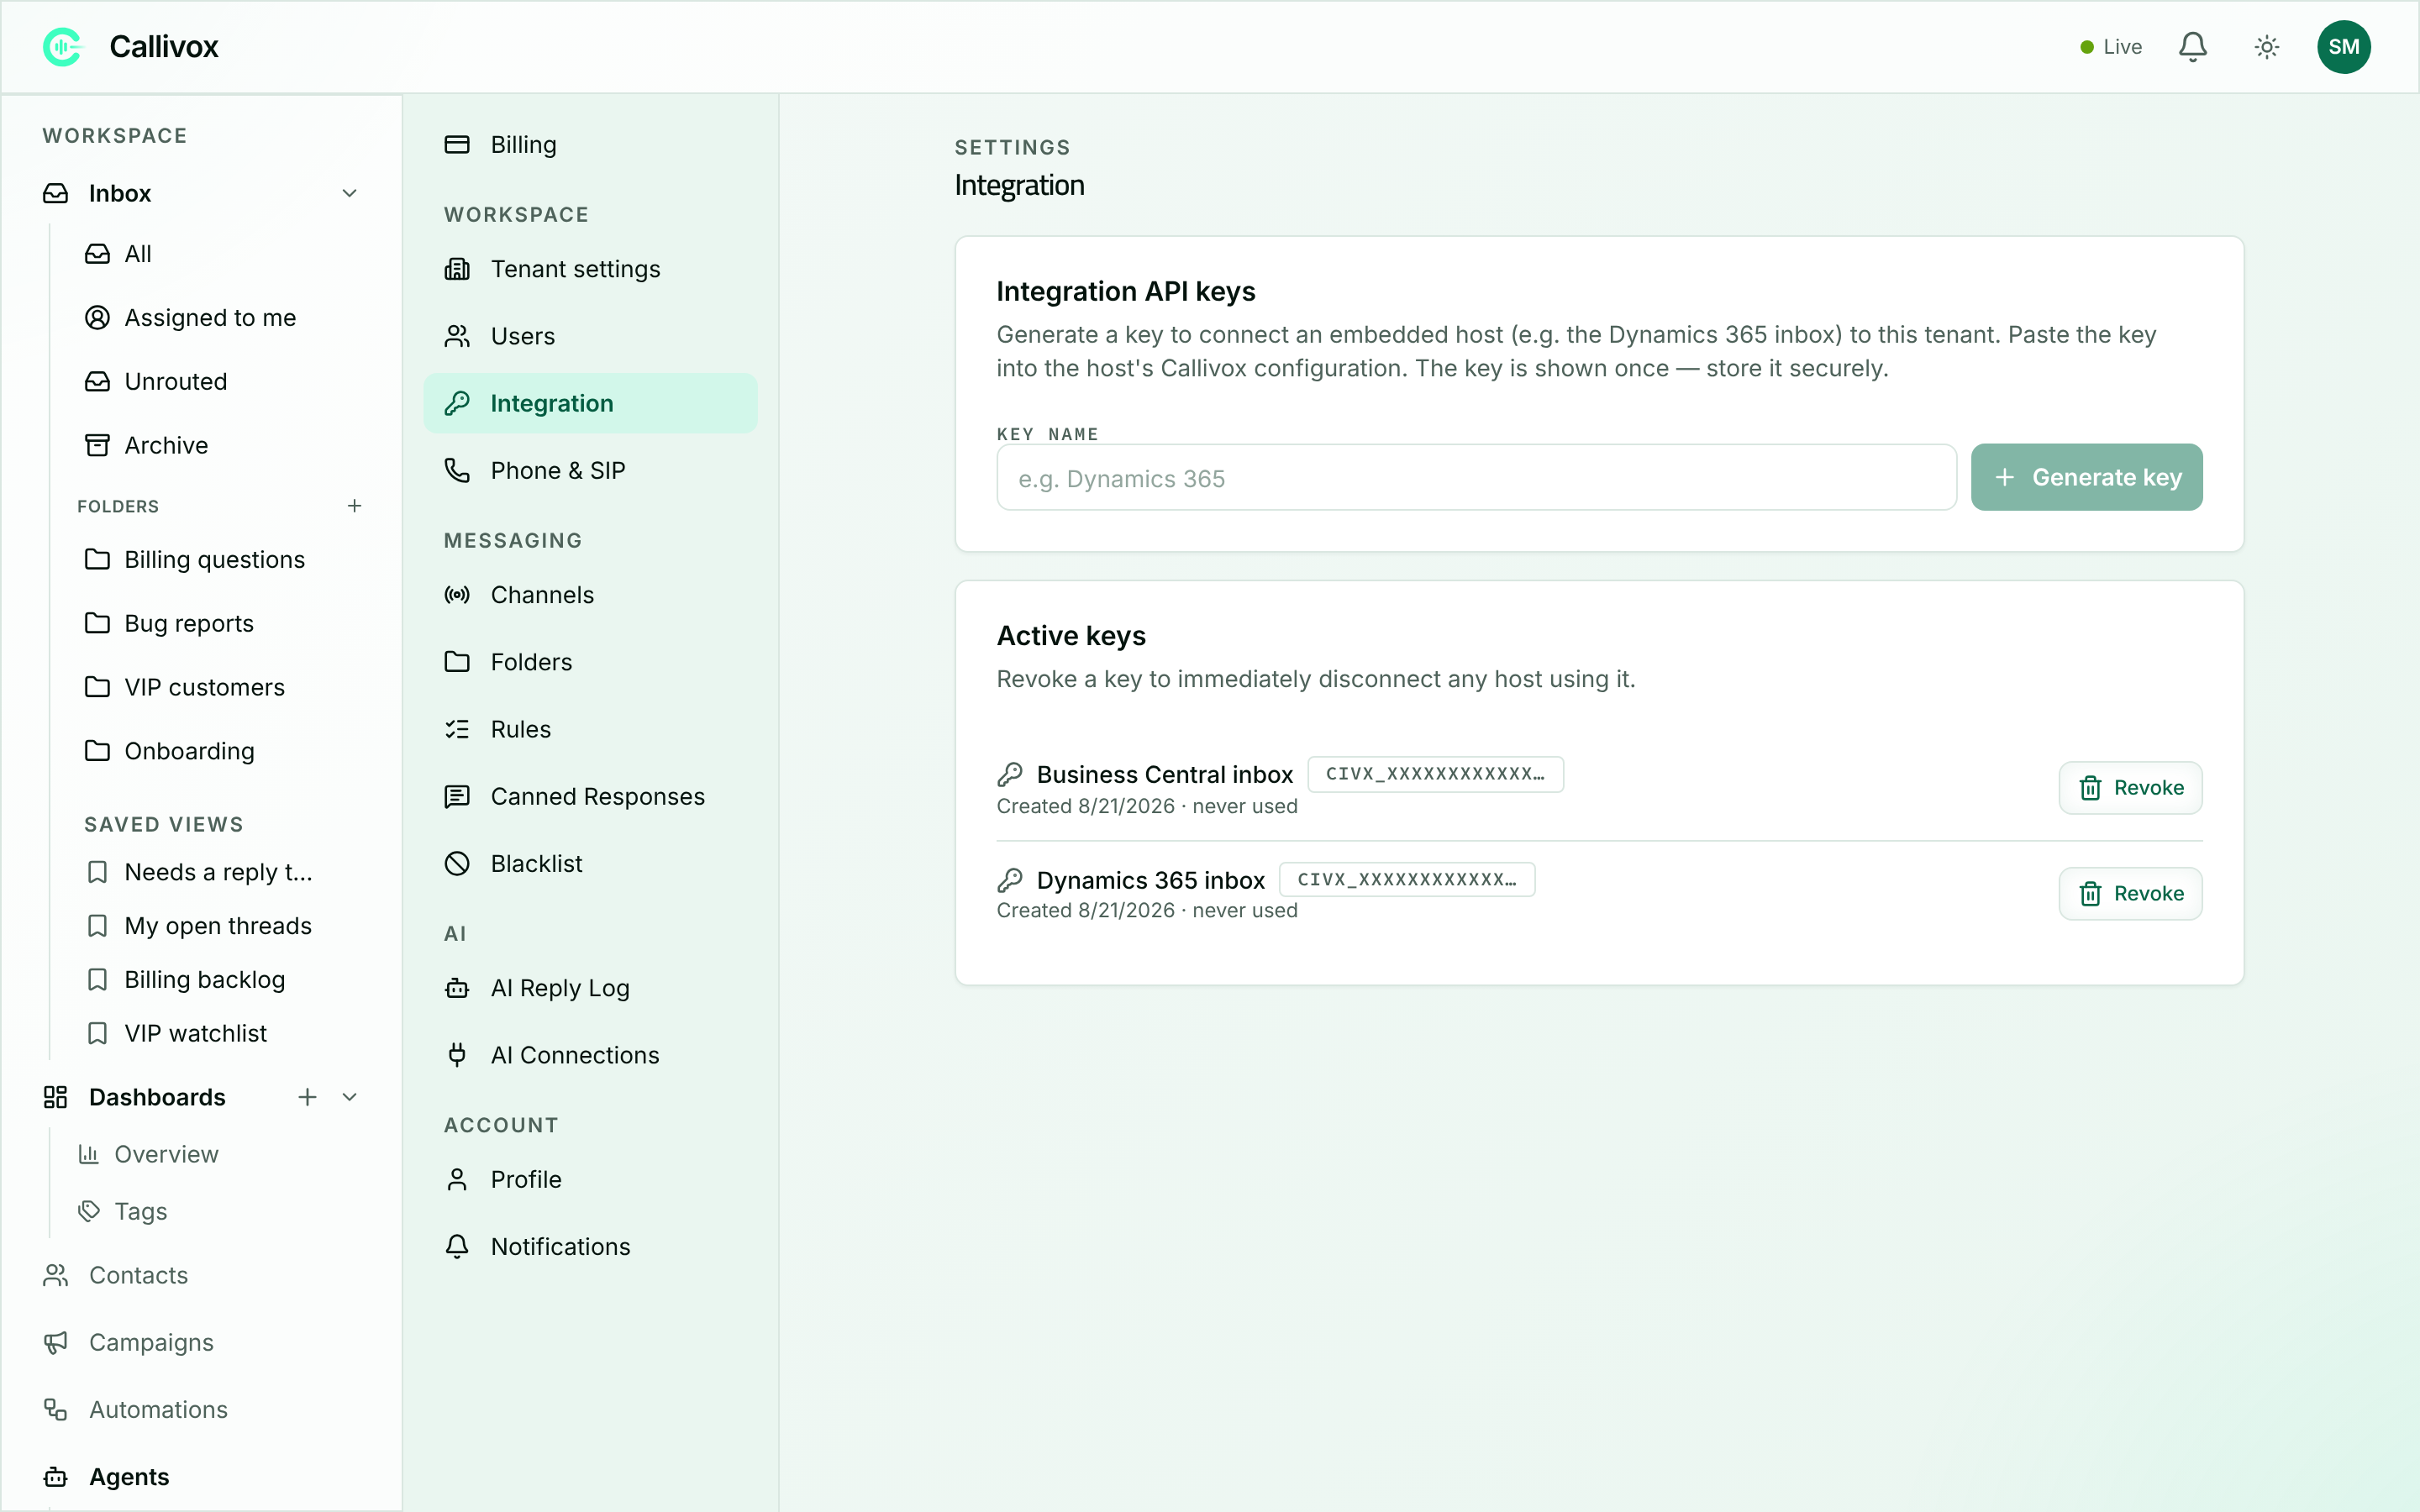Screen dimensions: 2420x1512
Task: Click the Business Central inbox key token
Action: tap(1435, 774)
